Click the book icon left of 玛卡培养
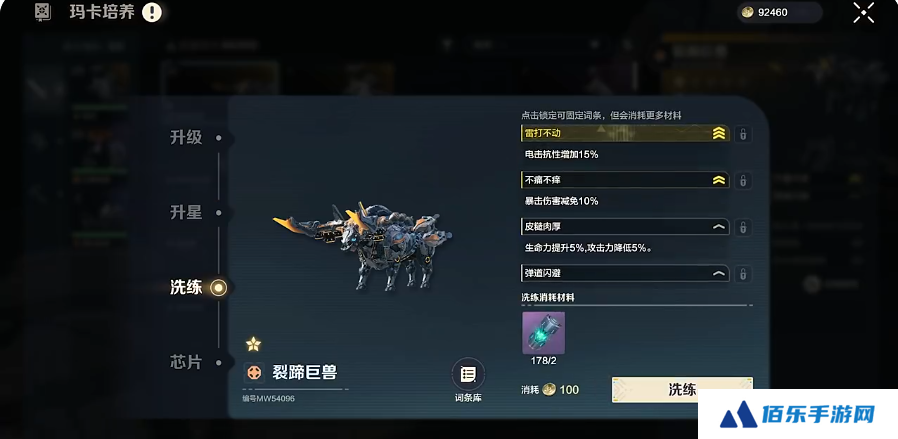Image resolution: width=898 pixels, height=439 pixels. coord(44,11)
